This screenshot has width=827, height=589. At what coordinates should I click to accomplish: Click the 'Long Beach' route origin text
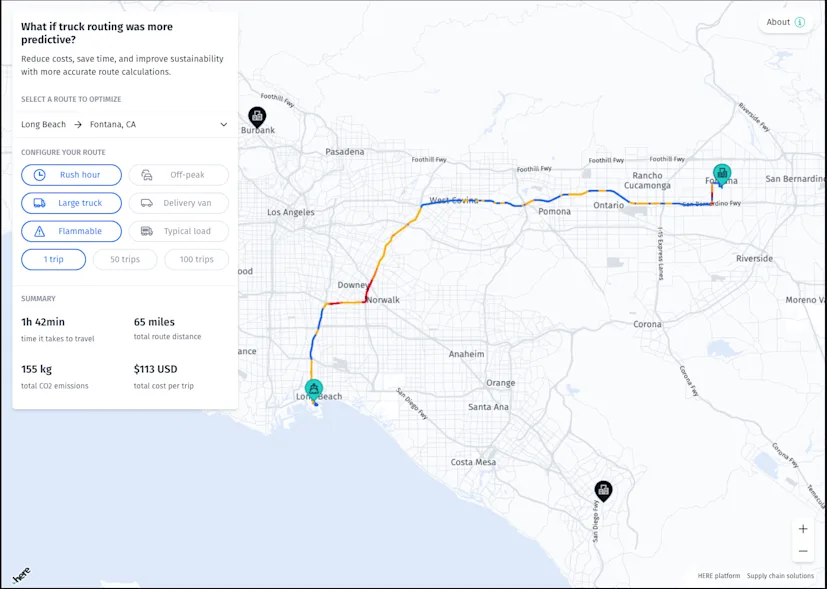point(44,124)
